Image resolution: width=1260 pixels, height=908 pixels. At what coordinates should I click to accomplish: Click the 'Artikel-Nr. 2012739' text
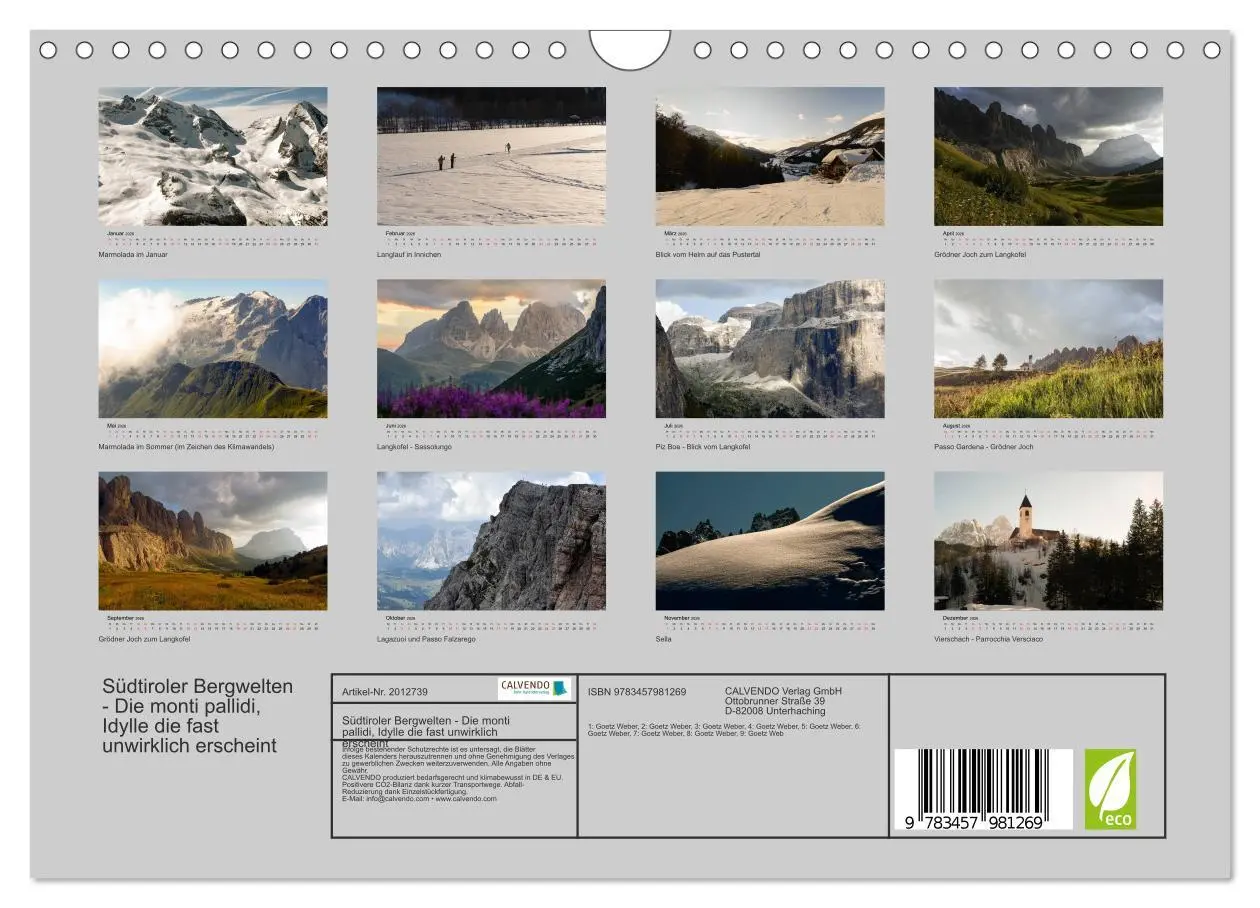(385, 691)
